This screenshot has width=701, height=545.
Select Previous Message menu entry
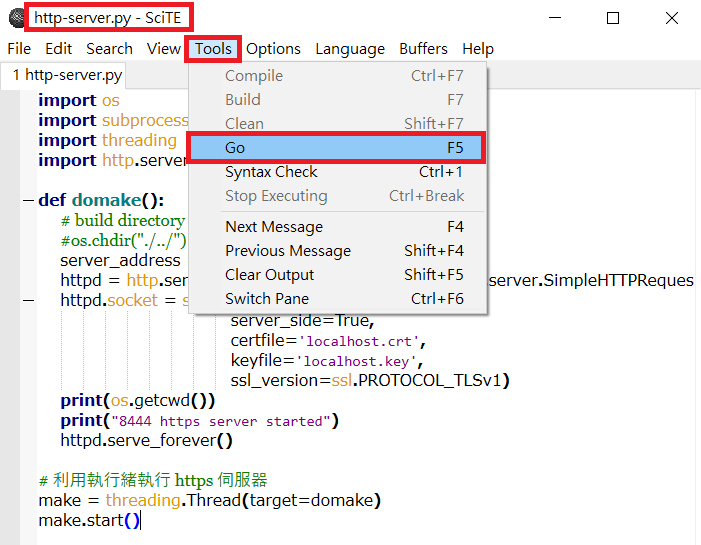[336, 251]
